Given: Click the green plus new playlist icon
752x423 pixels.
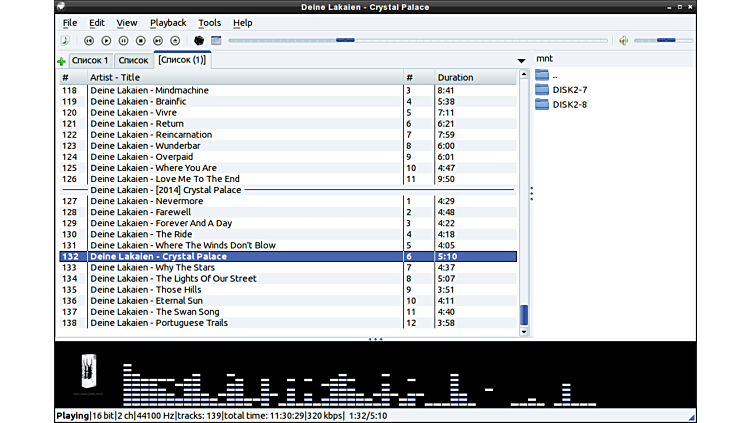Looking at the screenshot, I should point(61,61).
